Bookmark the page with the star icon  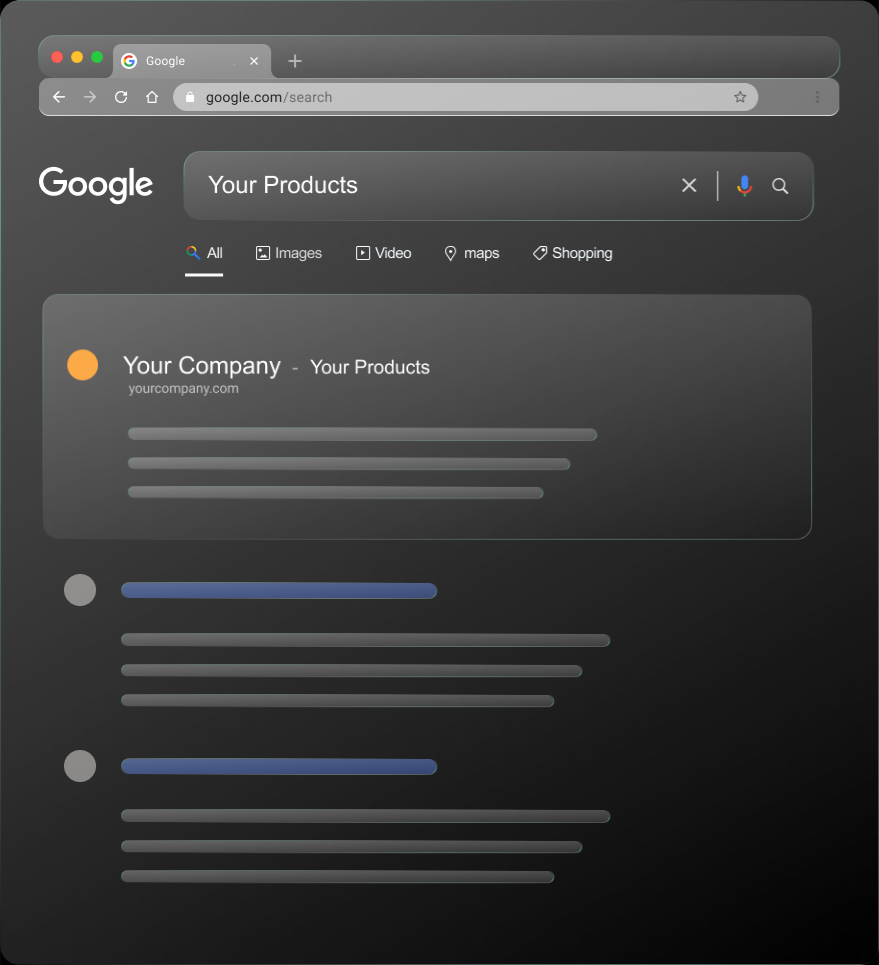(740, 97)
